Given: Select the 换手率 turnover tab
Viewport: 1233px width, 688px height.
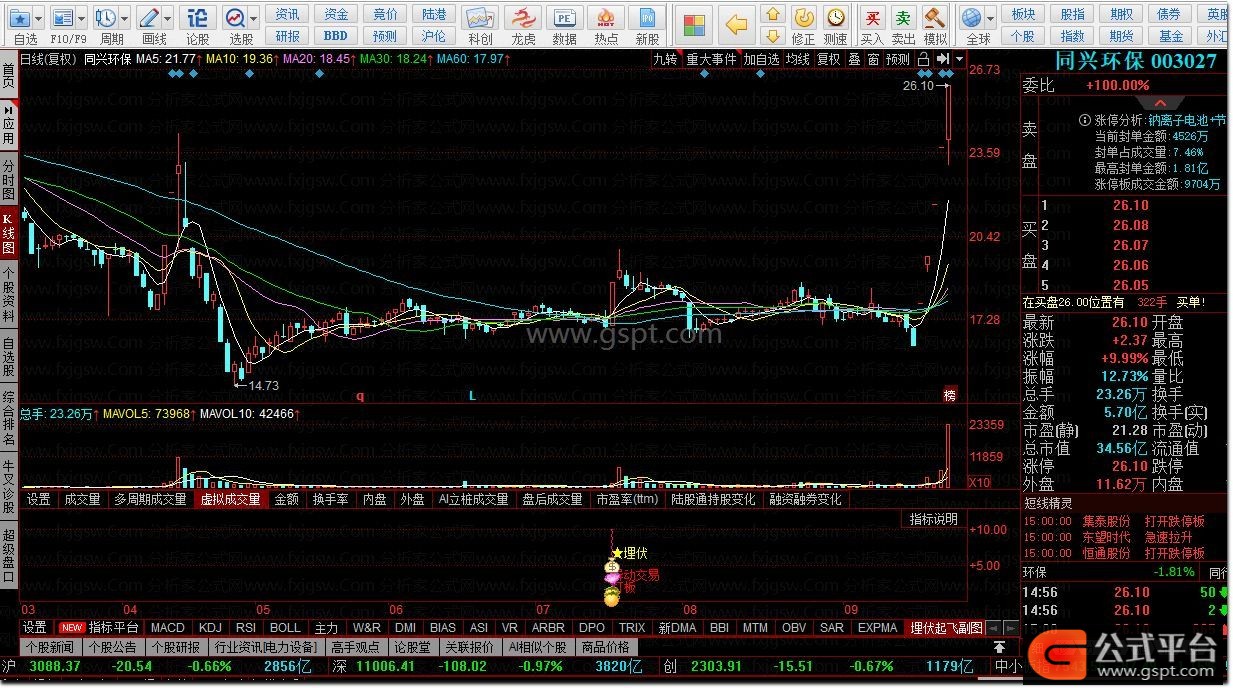Looking at the screenshot, I should pos(331,499).
